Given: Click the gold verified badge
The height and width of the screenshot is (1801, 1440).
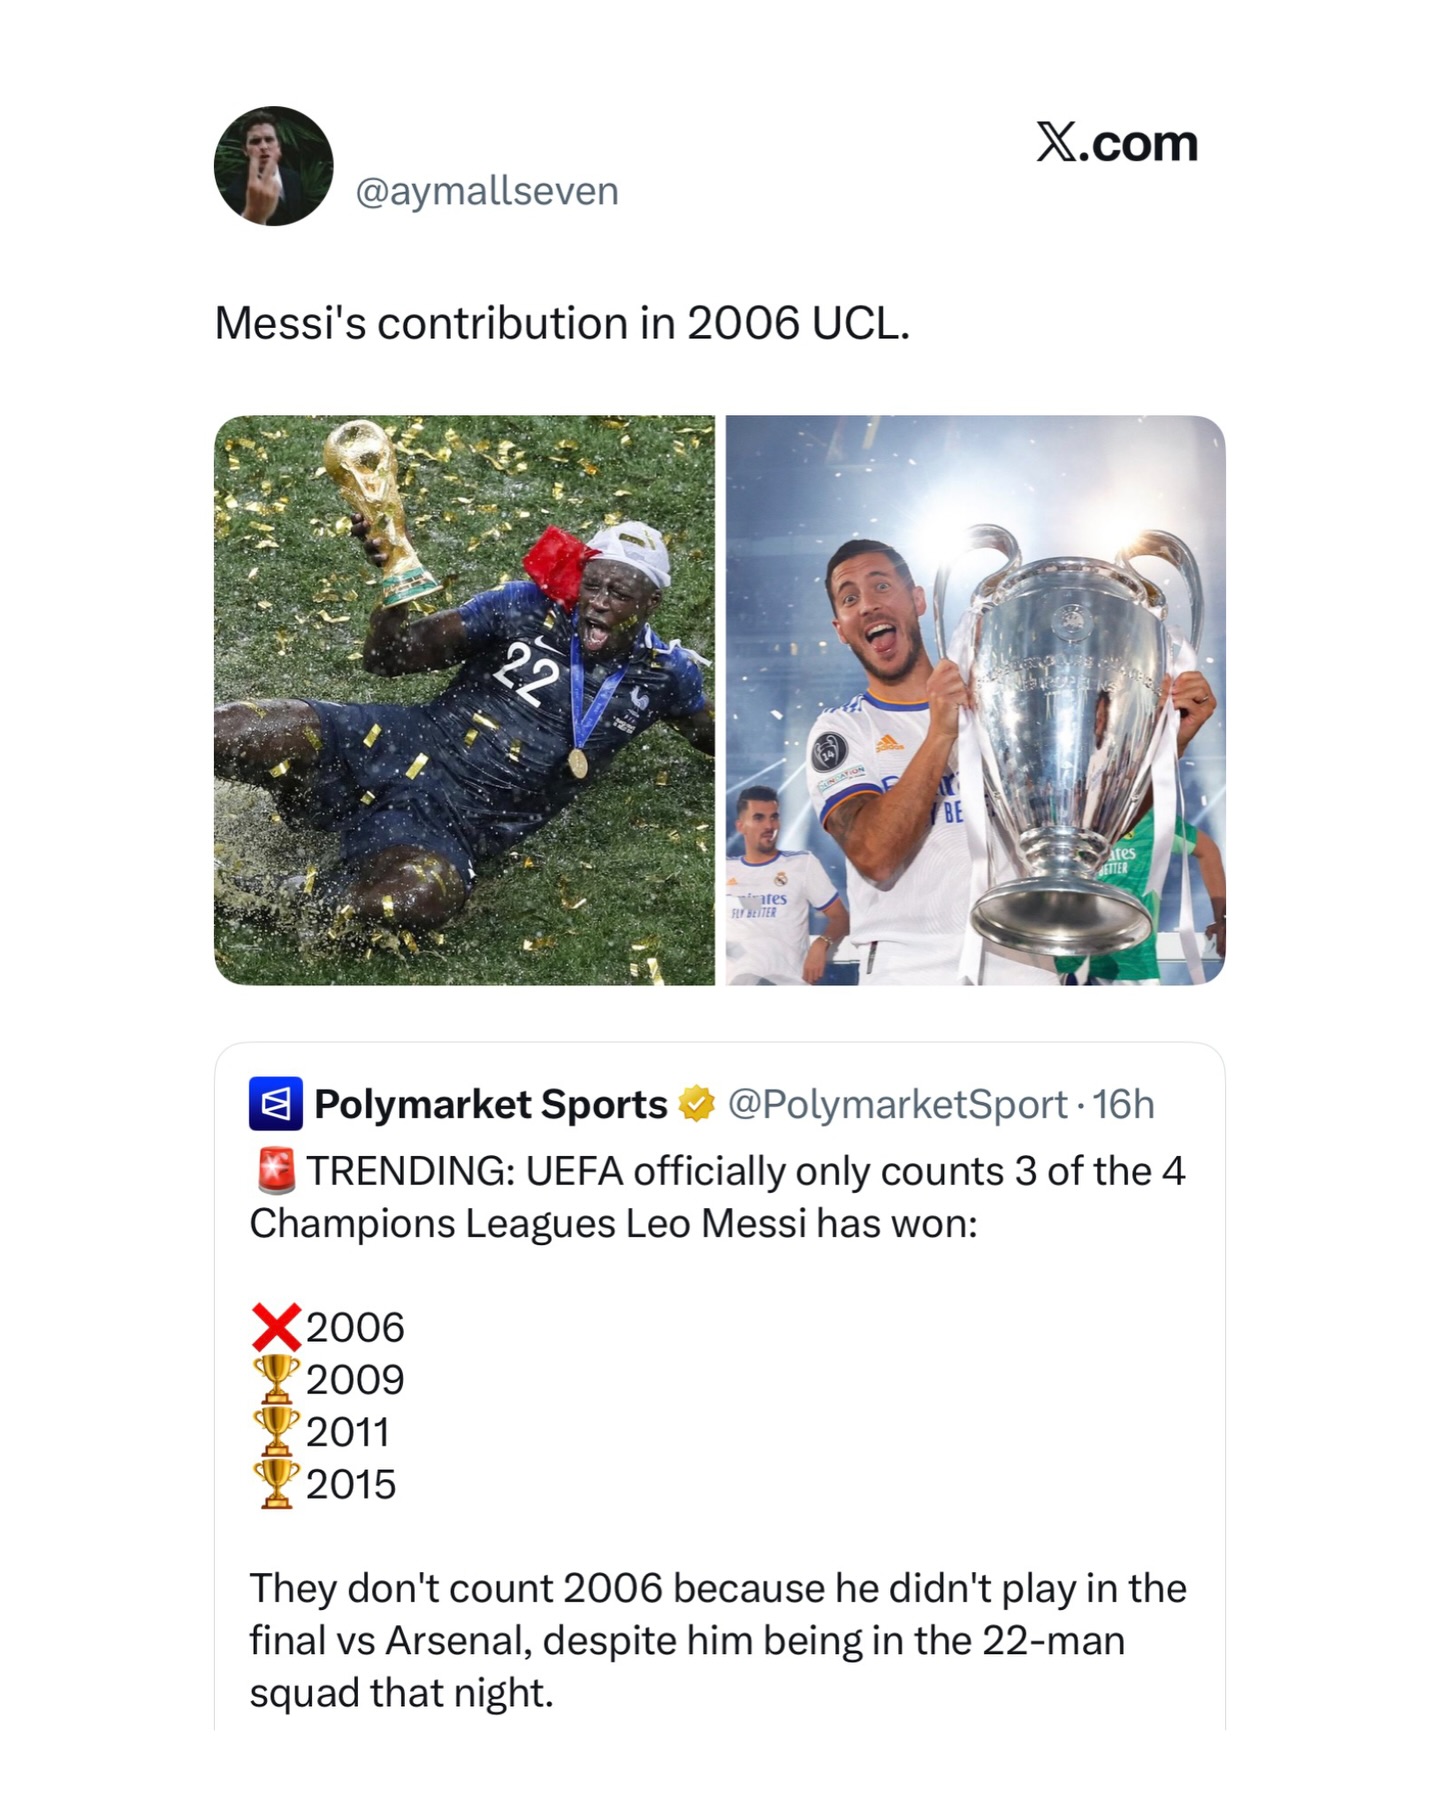Looking at the screenshot, I should click(x=697, y=1104).
